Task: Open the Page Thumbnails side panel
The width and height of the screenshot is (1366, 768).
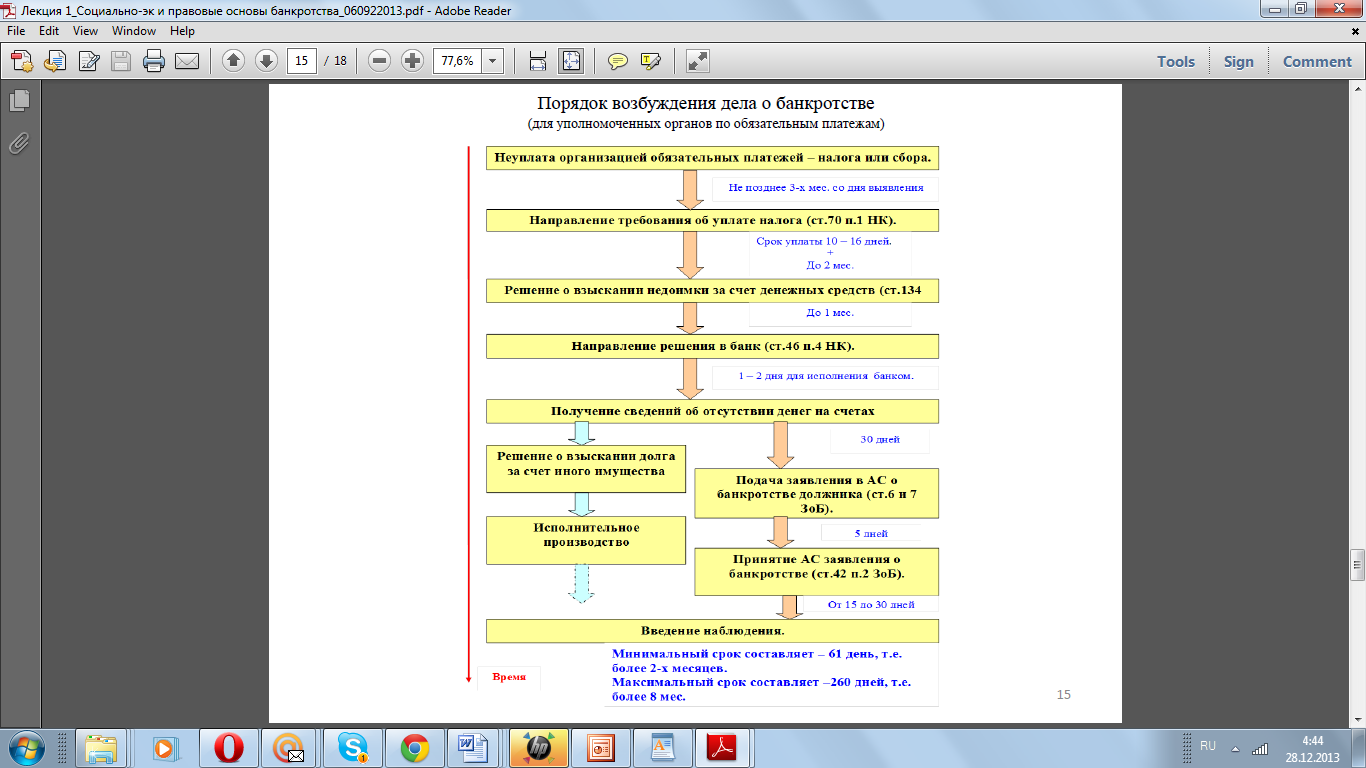Action: tap(19, 101)
